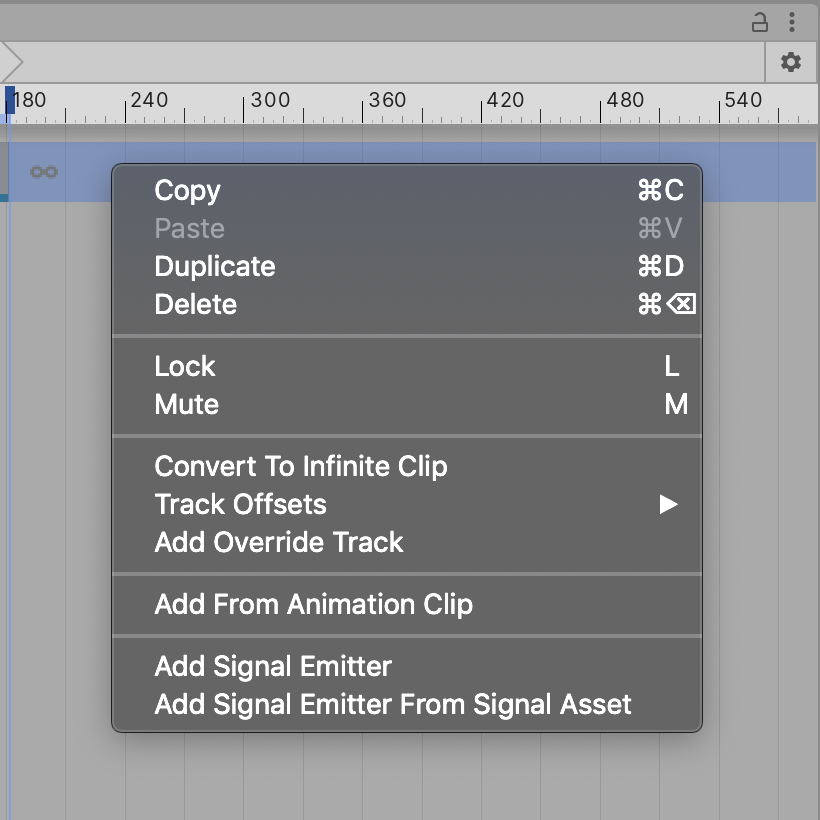The height and width of the screenshot is (820, 820).
Task: Choose Add Override Track
Action: pyautogui.click(x=279, y=543)
